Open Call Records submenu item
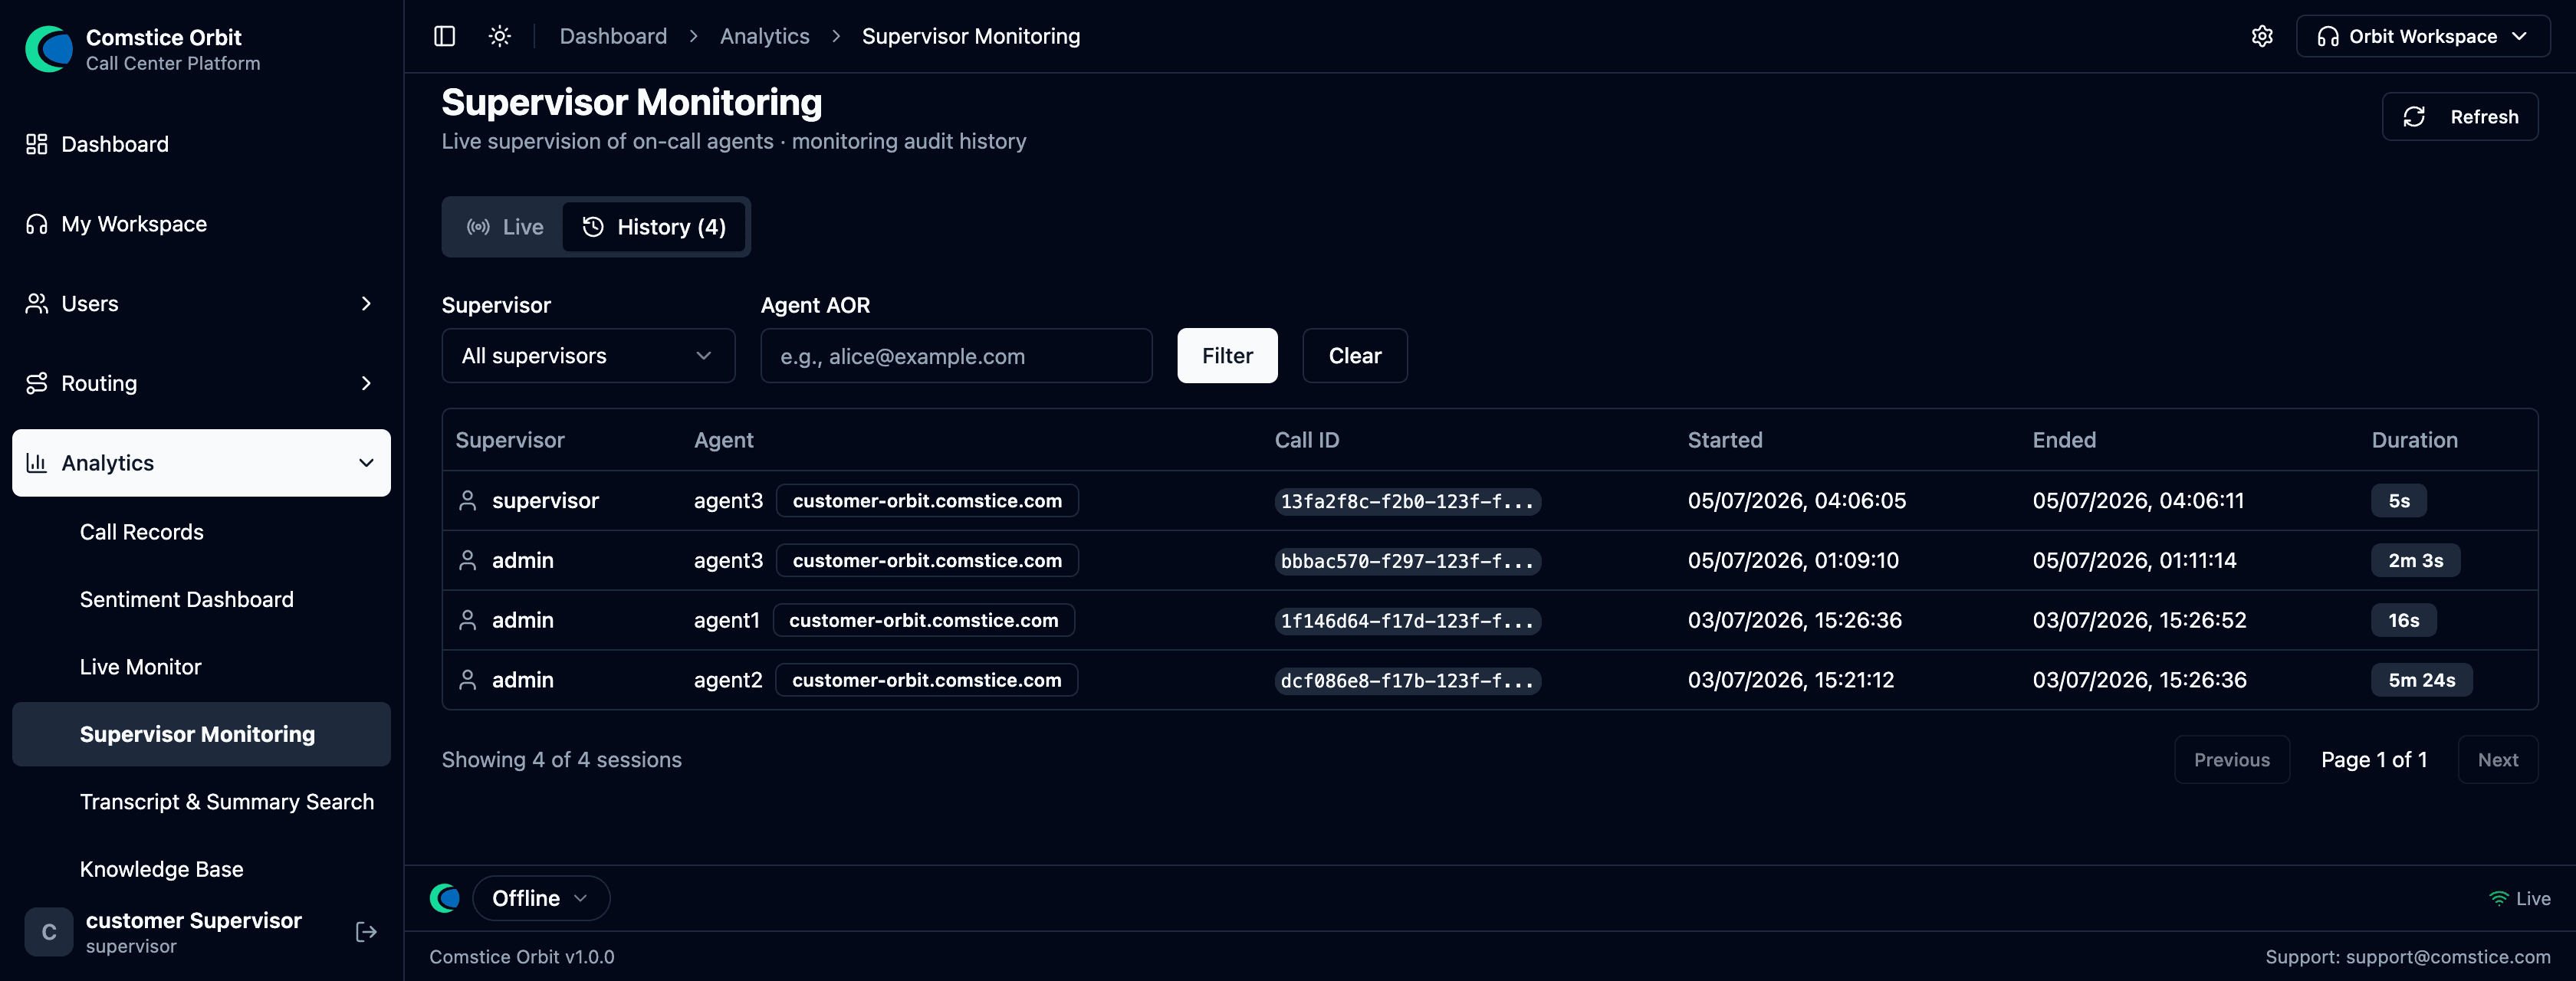Image resolution: width=2576 pixels, height=981 pixels. [x=142, y=532]
